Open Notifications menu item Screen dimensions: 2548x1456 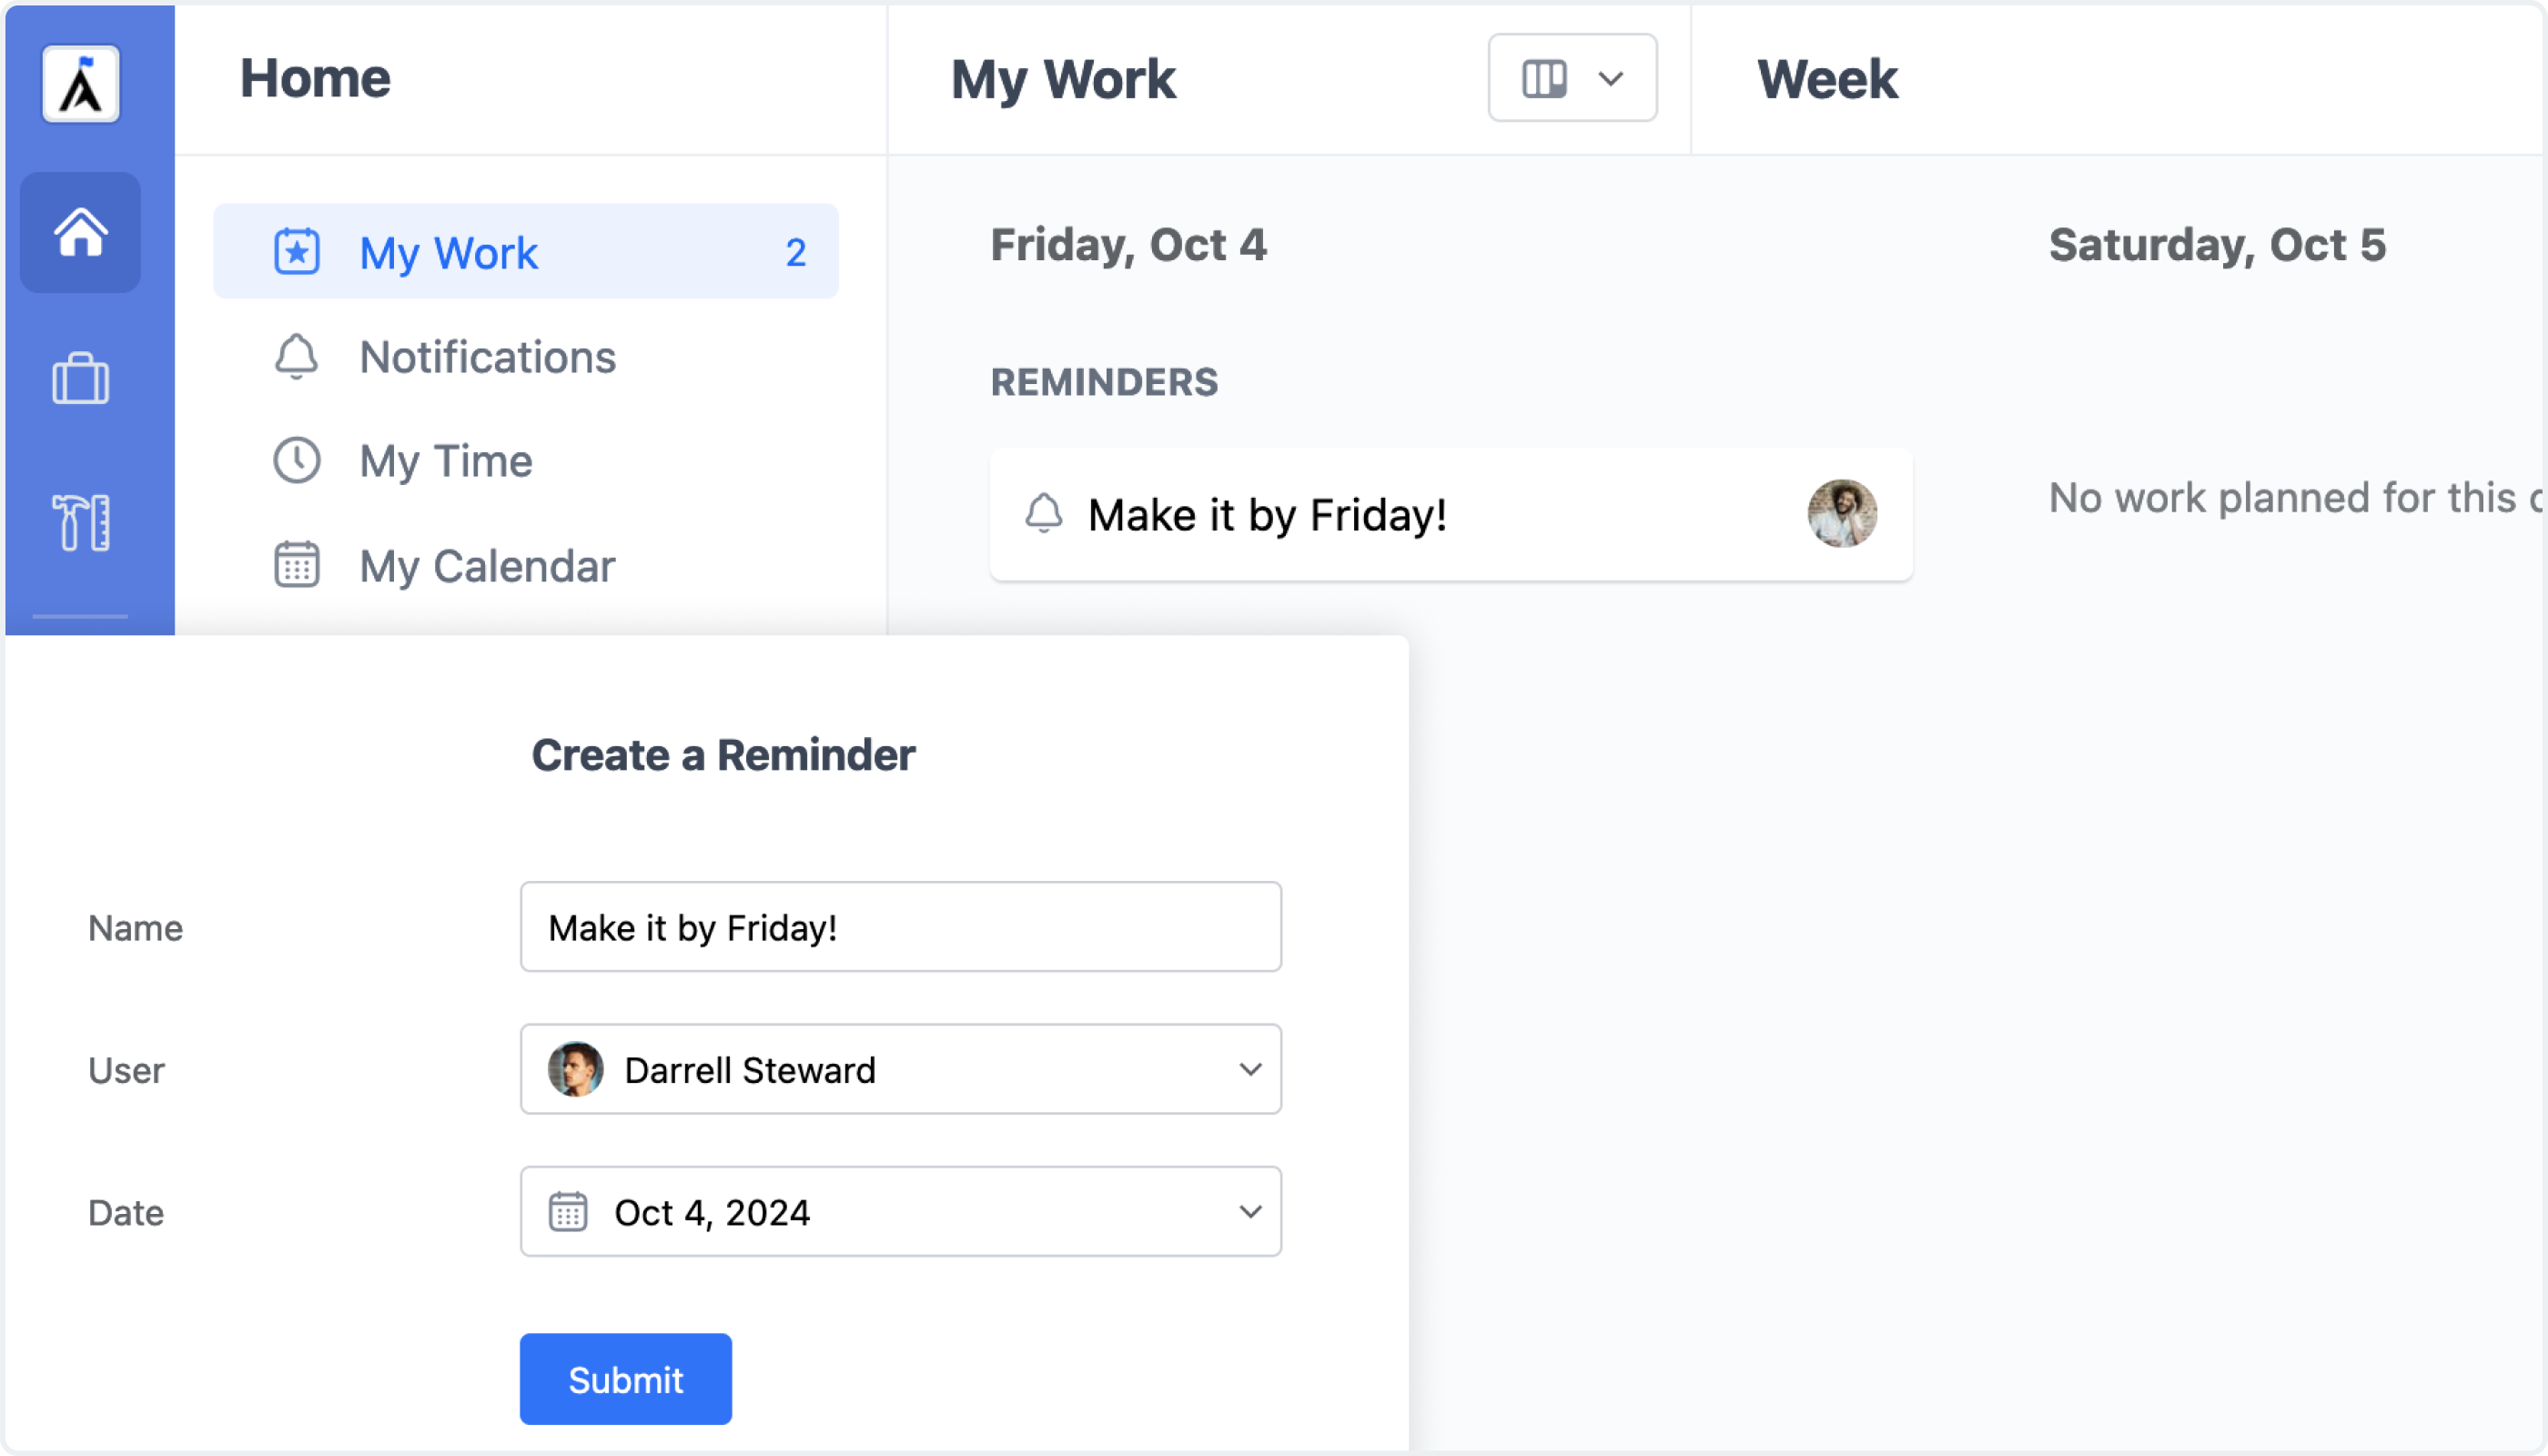click(526, 357)
